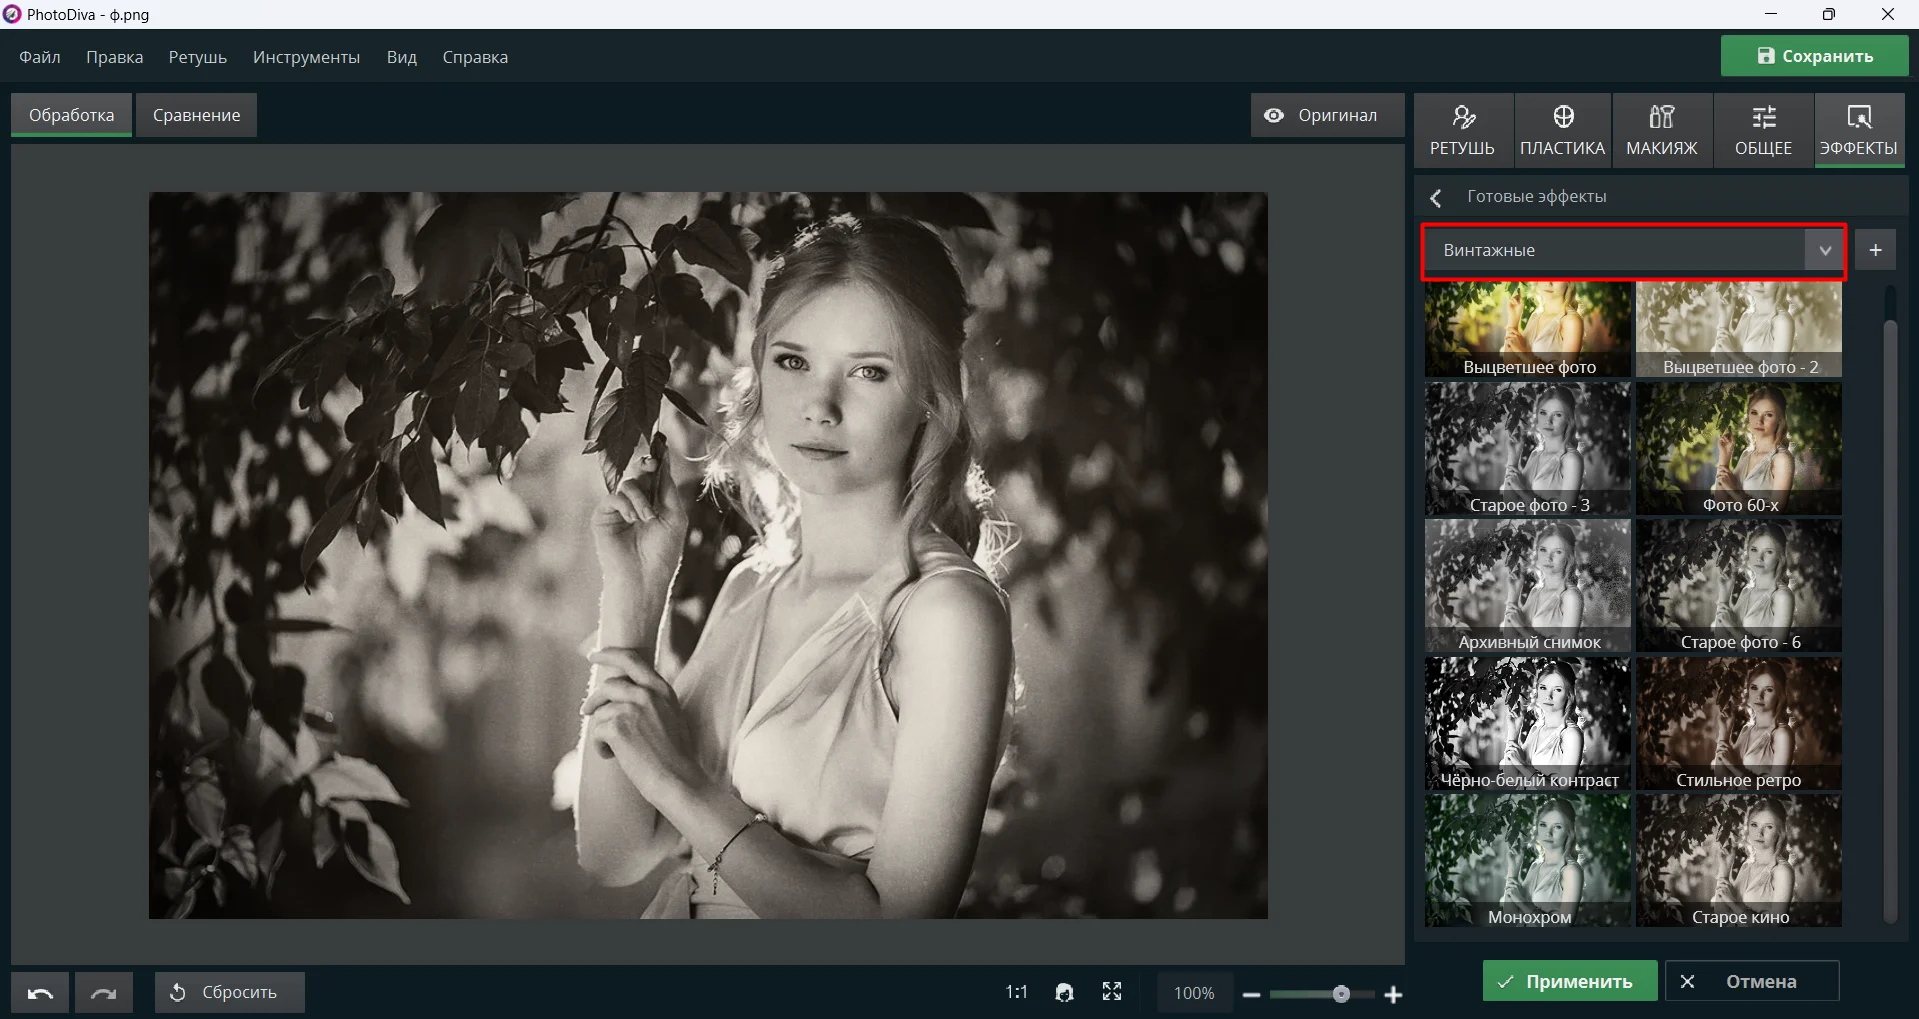1919x1019 pixels.
Task: Open the Файл menu
Action: 40,57
